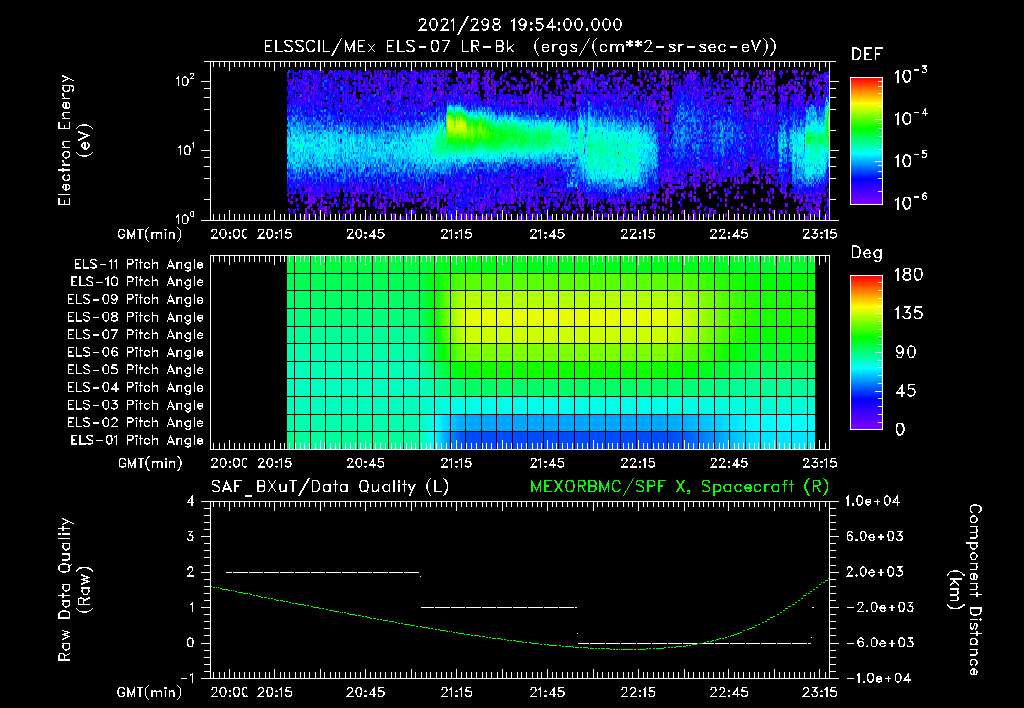Click the "2" tick on data quality axis
1024x708 pixels.
191,572
